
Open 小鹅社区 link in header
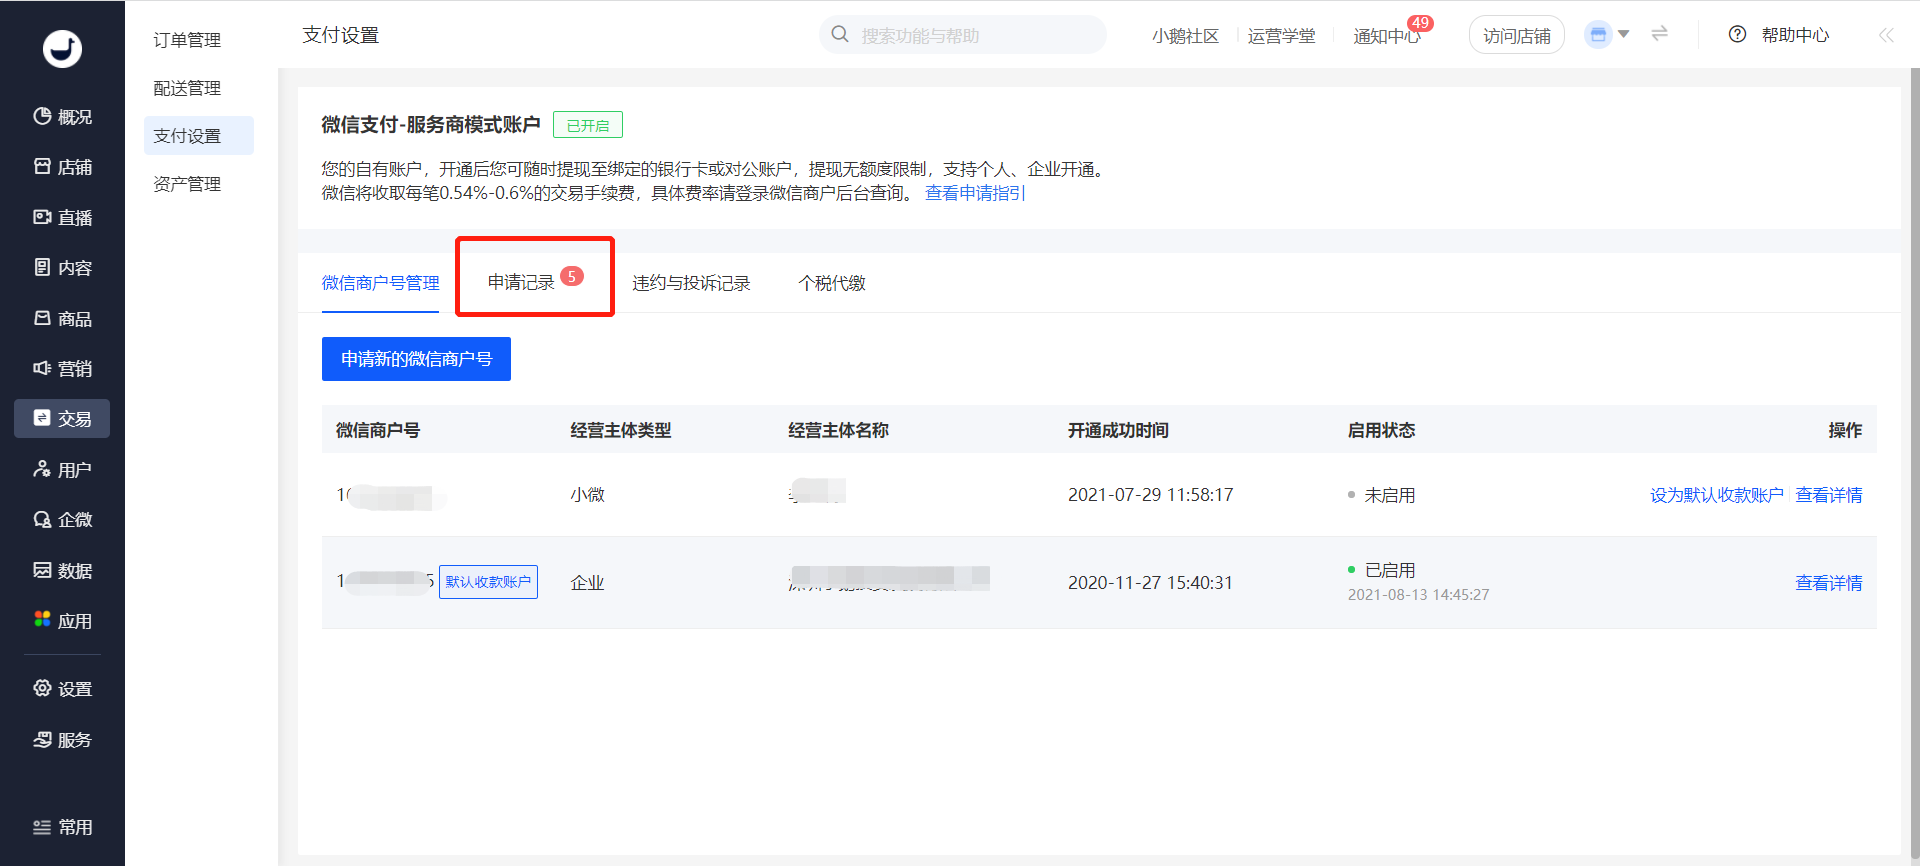point(1185,36)
